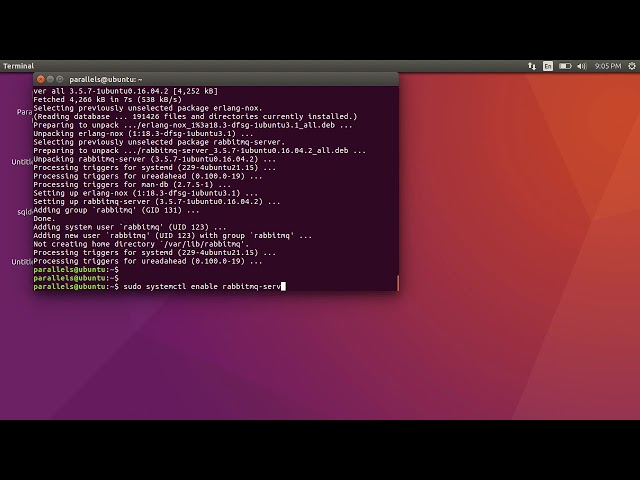
Task: Maximize the terminal window
Action: [x=60, y=79]
